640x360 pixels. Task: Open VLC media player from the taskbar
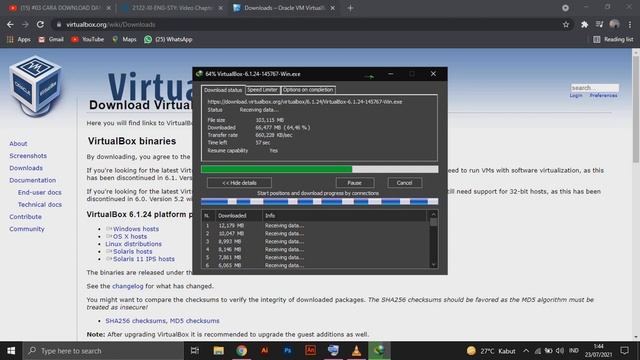pyautogui.click(x=356, y=351)
